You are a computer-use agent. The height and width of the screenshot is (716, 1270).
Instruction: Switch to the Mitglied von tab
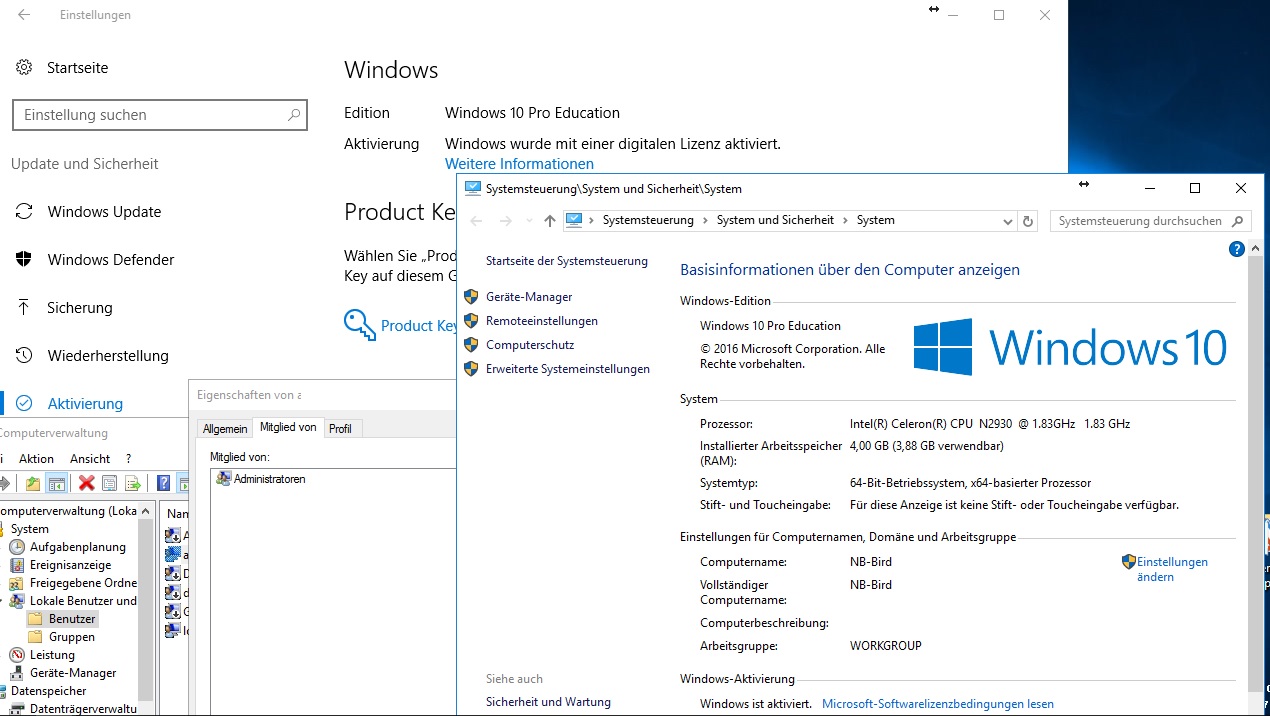click(x=288, y=427)
